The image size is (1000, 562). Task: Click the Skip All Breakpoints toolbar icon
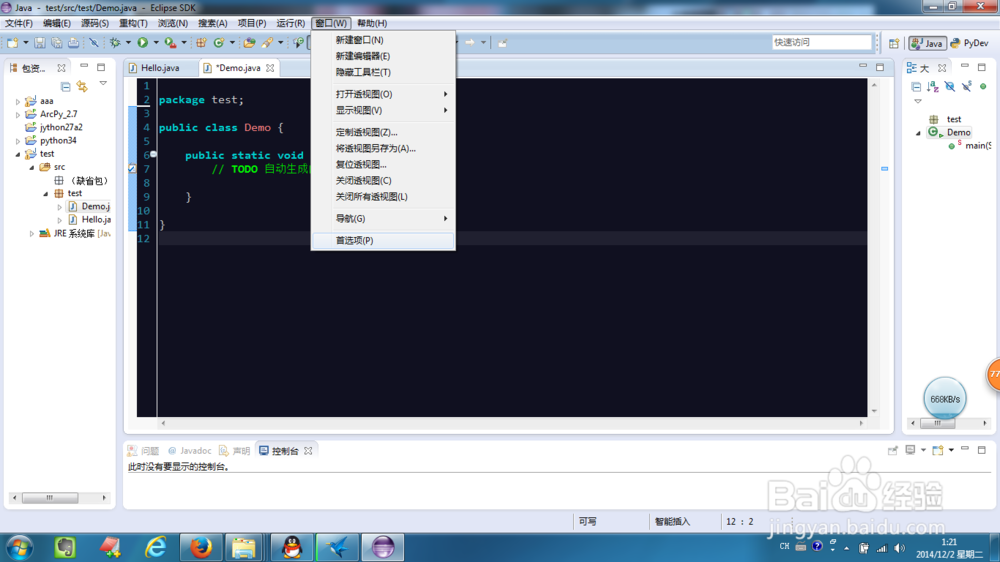tap(94, 43)
